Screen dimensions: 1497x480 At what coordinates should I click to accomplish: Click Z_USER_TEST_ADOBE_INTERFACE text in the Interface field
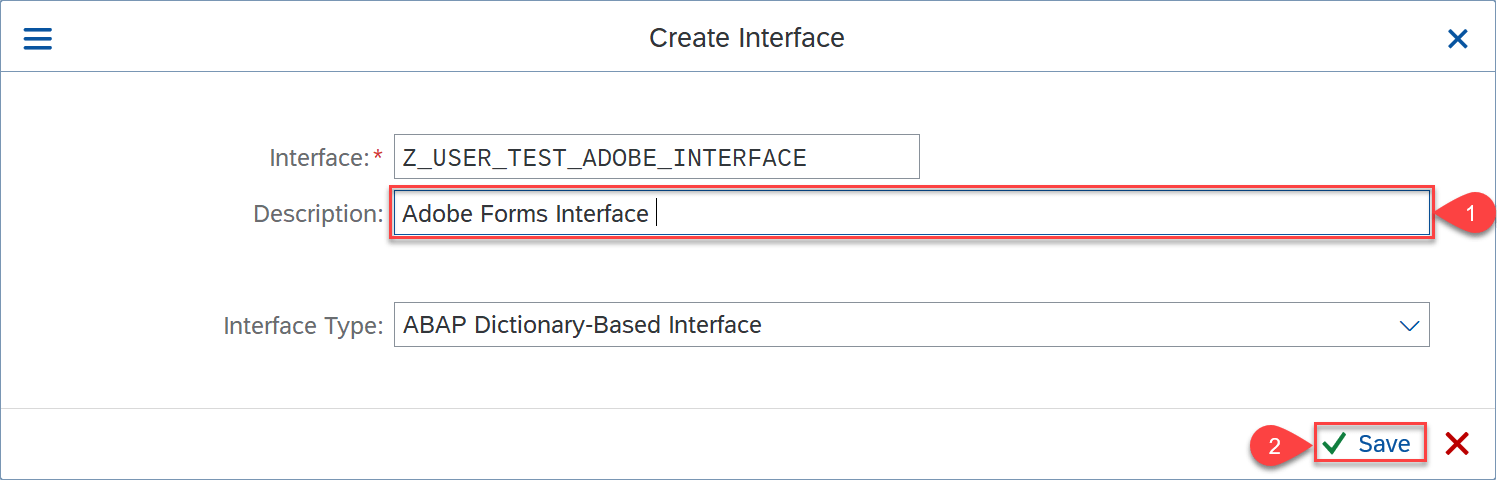(604, 158)
